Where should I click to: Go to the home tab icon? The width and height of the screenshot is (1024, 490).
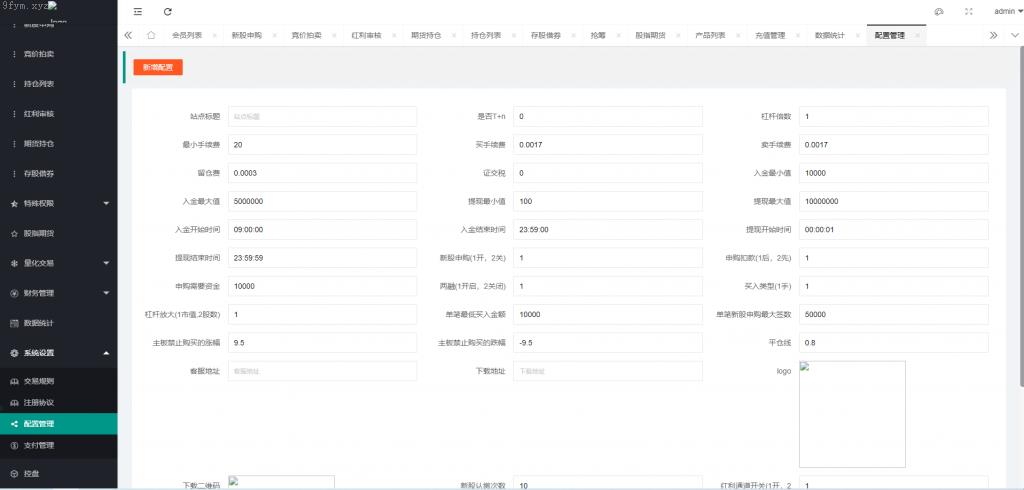[x=151, y=35]
